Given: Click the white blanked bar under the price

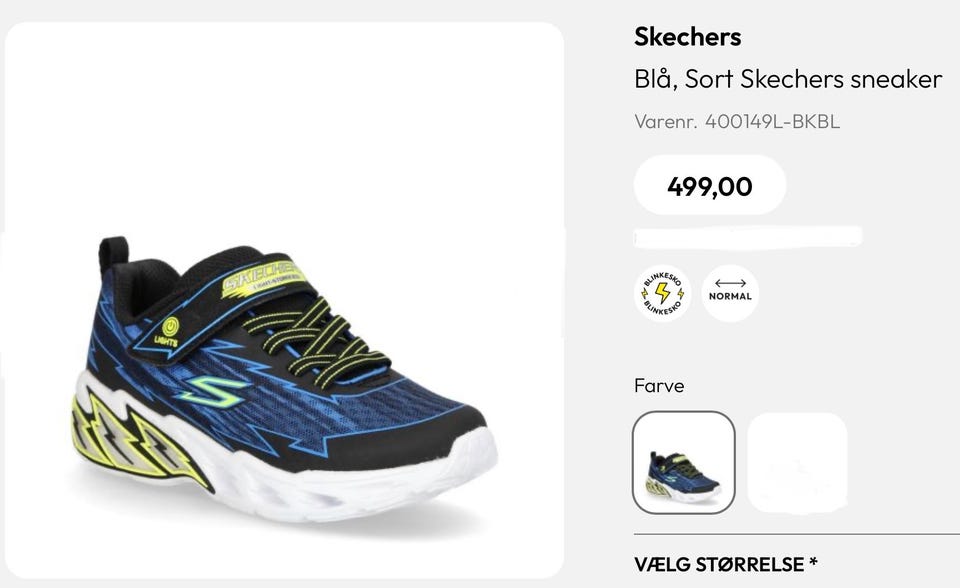Looking at the screenshot, I should point(748,236).
